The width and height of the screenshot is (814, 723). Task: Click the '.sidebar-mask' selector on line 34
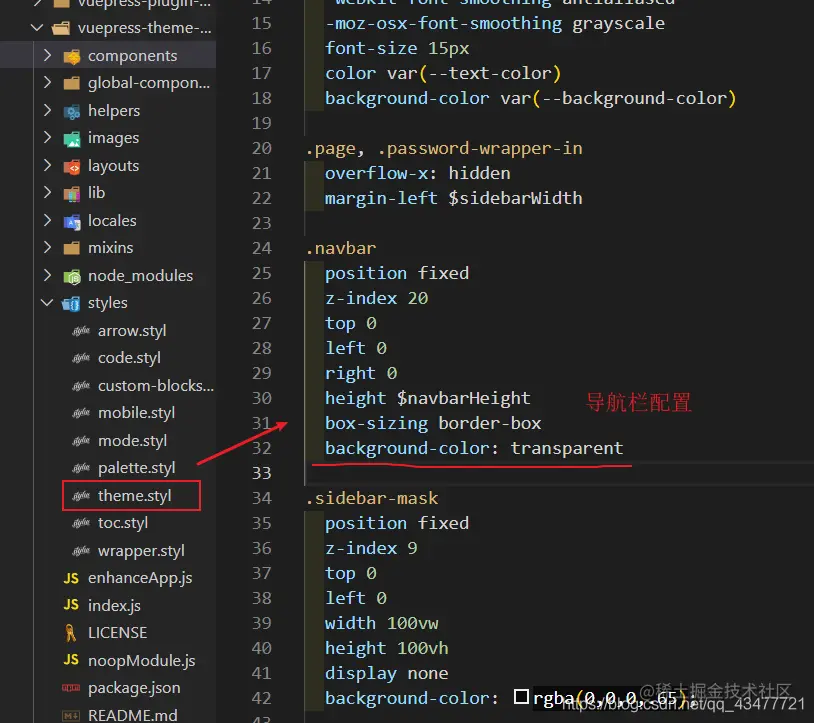coord(372,498)
